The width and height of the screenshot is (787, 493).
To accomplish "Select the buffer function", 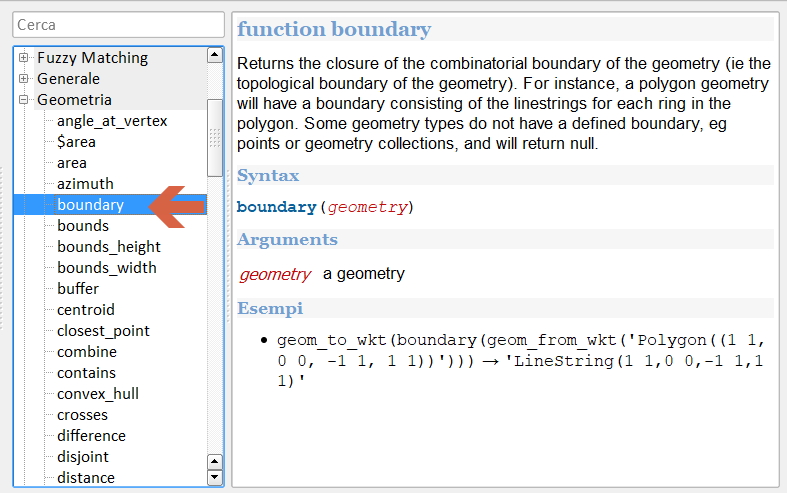I will (x=78, y=289).
